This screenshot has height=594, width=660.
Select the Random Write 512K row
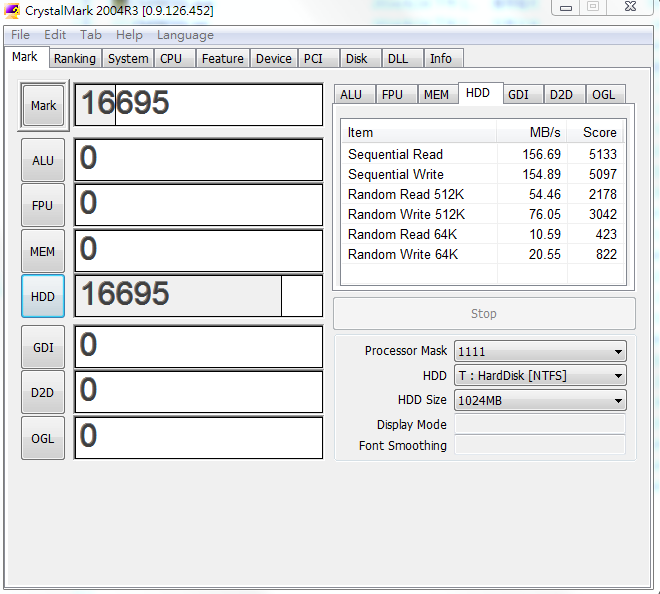click(482, 214)
